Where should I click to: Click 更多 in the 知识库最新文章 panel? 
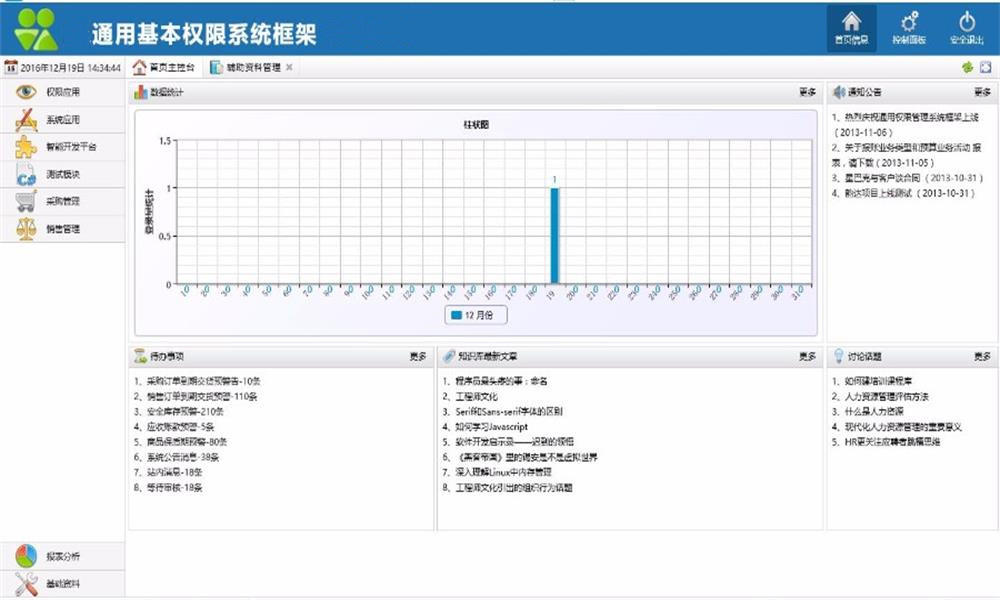click(x=807, y=356)
